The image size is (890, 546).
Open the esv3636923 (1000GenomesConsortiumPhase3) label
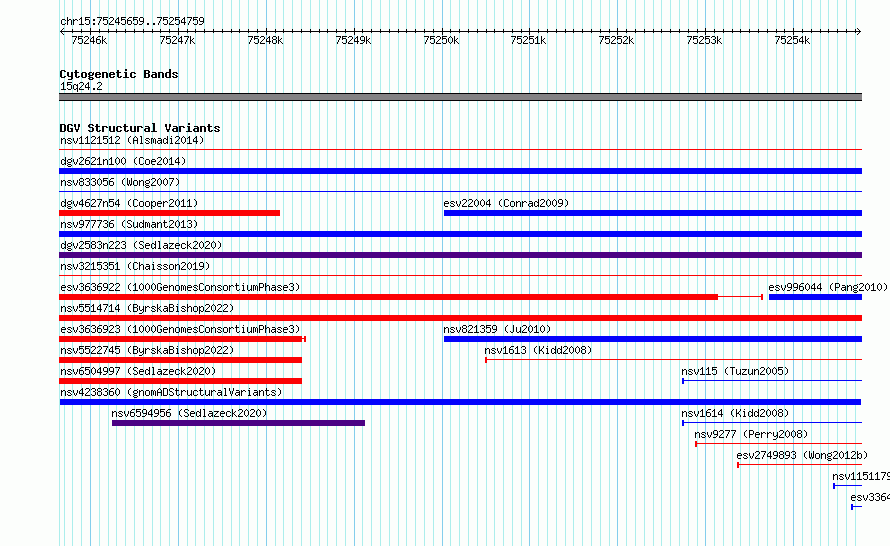pyautogui.click(x=180, y=329)
